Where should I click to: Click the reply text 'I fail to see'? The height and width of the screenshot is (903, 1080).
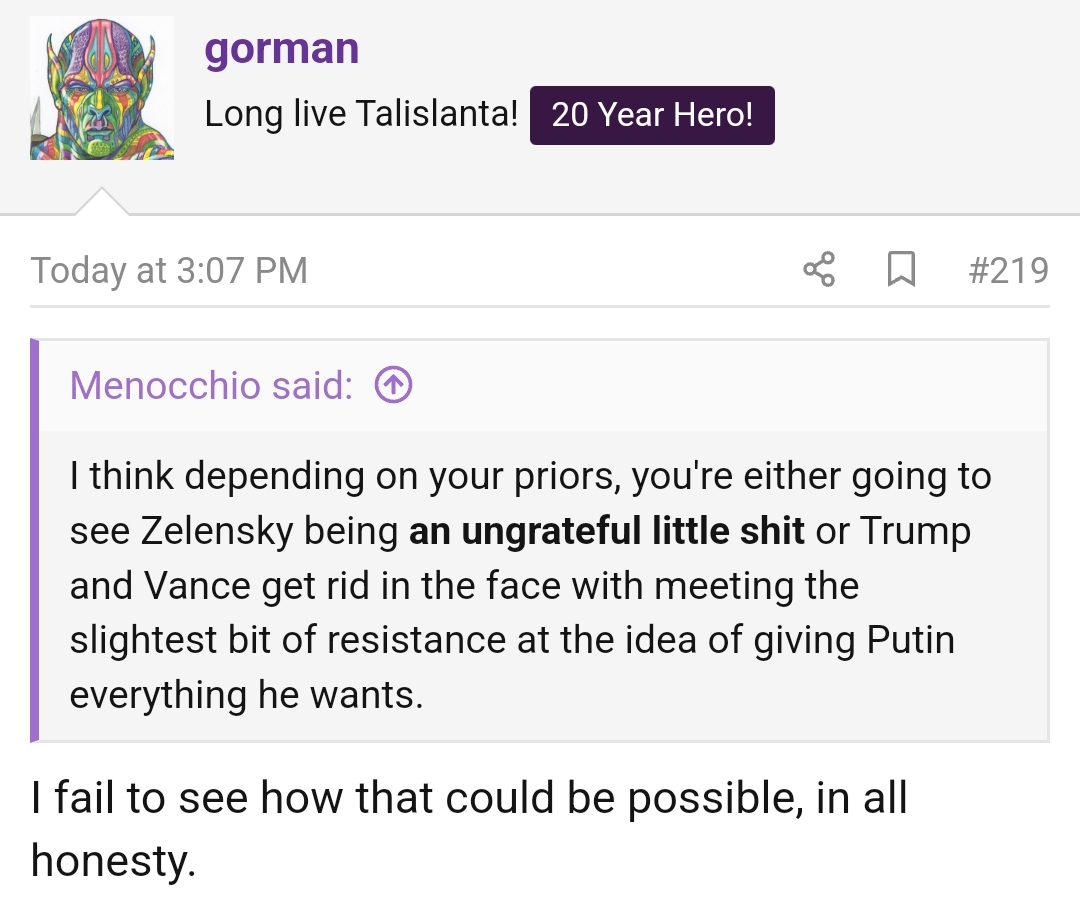point(140,798)
